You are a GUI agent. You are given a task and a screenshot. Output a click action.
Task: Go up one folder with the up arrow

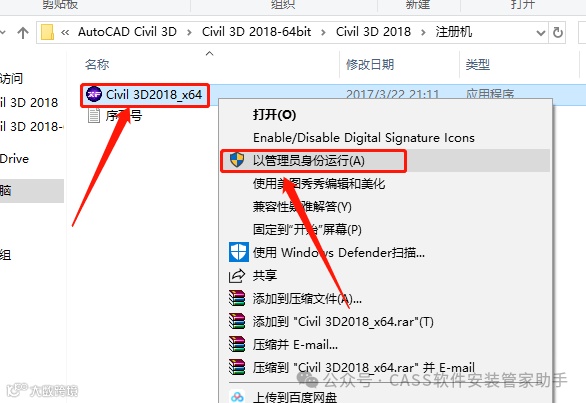(23, 33)
